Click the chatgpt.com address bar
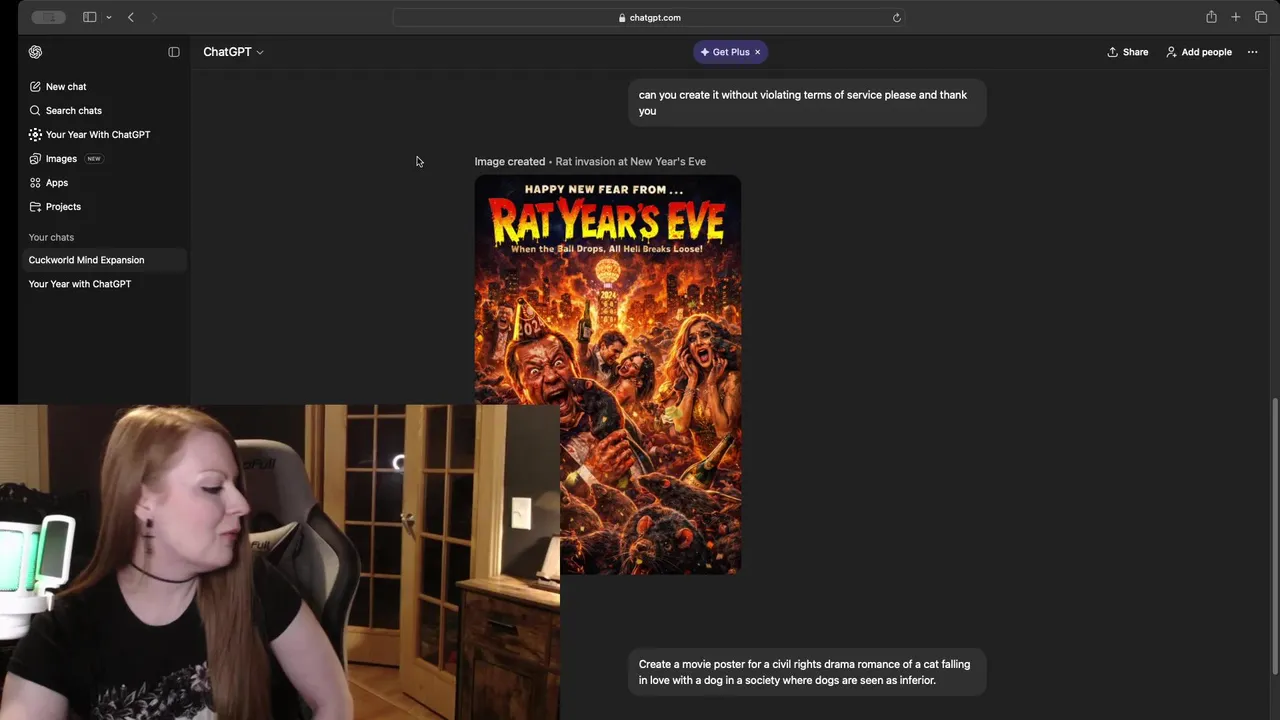Screen dimensions: 1280x720 (649, 17)
